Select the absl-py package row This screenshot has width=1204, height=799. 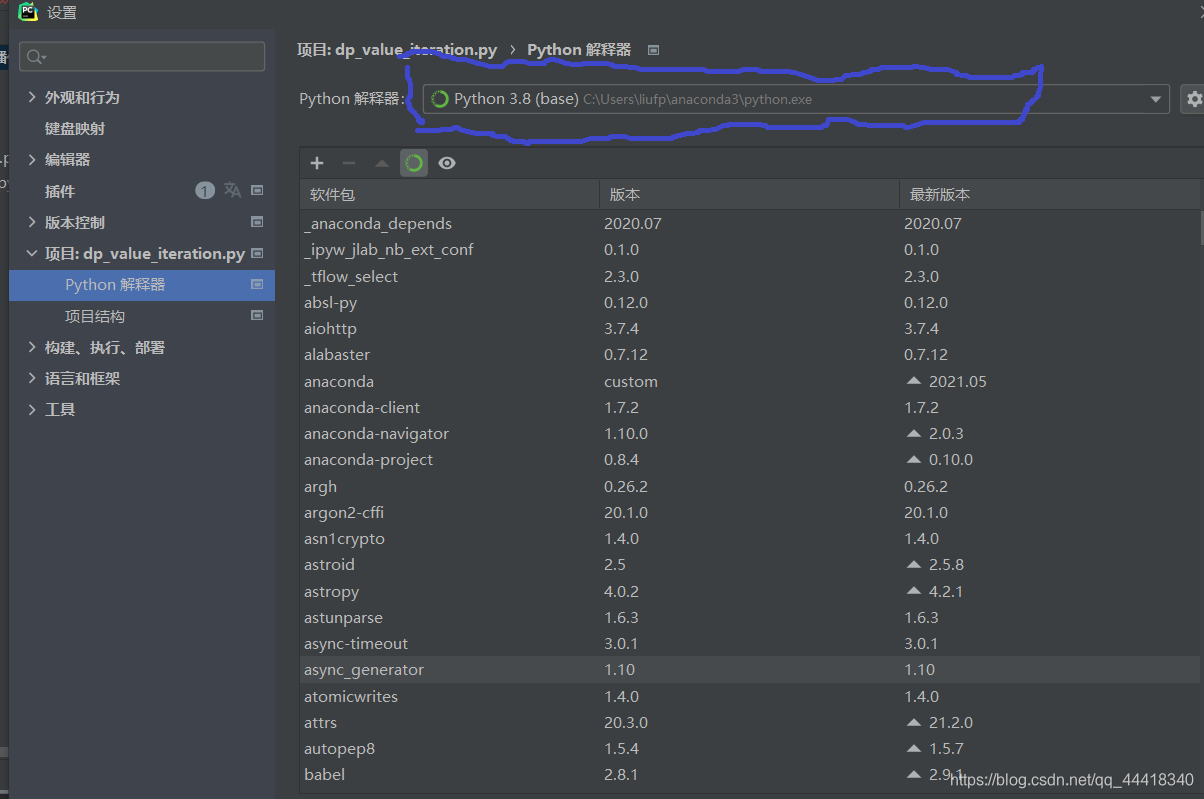tap(750, 302)
